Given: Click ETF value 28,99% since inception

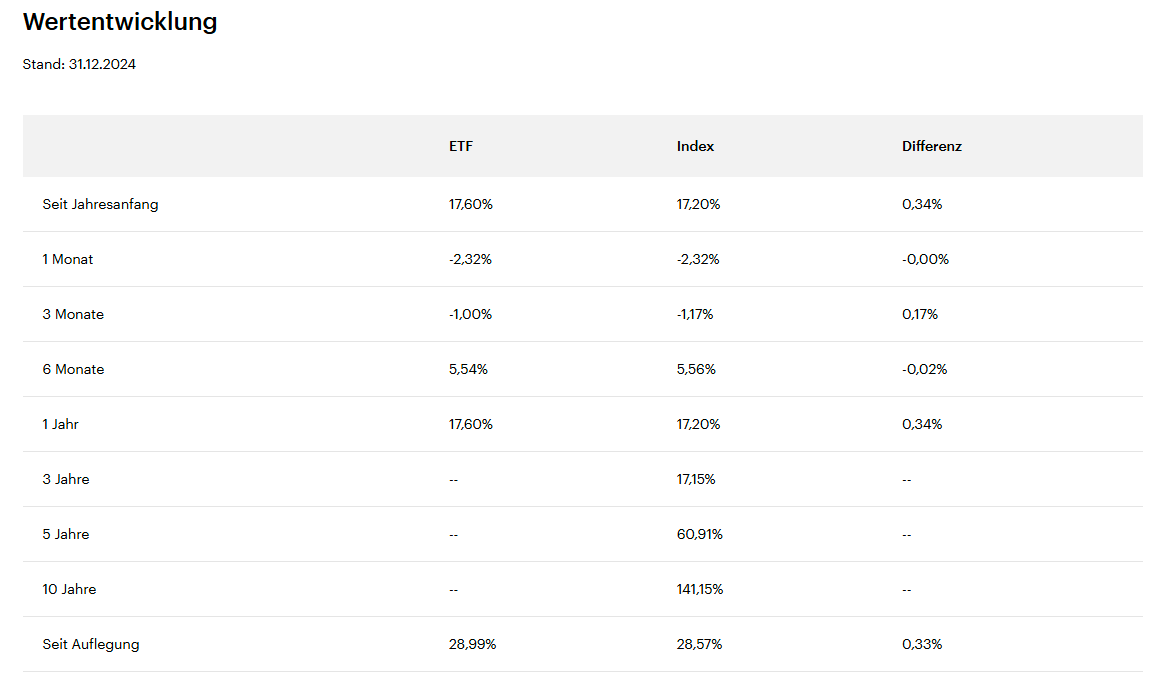Looking at the screenshot, I should [x=472, y=644].
